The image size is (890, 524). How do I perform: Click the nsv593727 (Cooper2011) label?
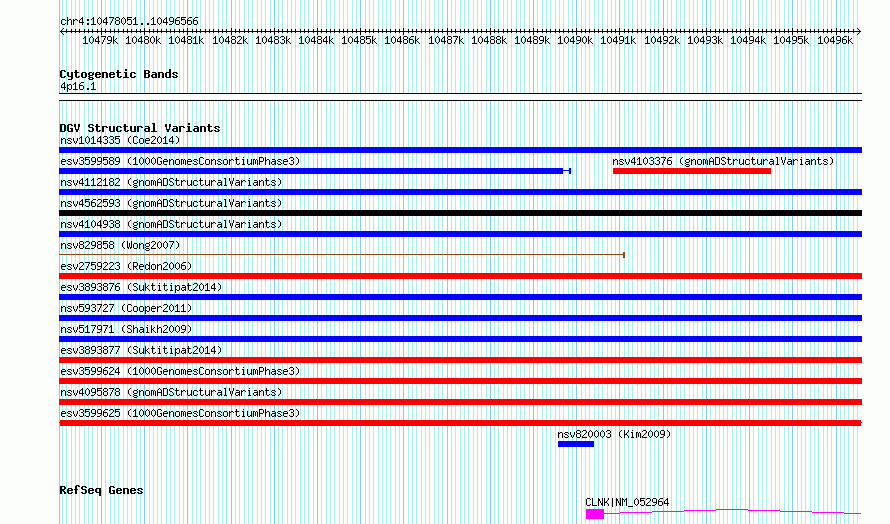point(126,308)
